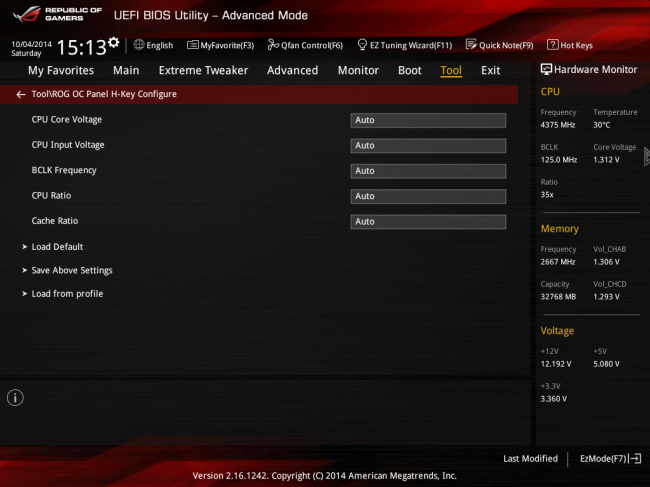The image size is (650, 487).
Task: Click the Memory section heading
Action: tap(560, 229)
